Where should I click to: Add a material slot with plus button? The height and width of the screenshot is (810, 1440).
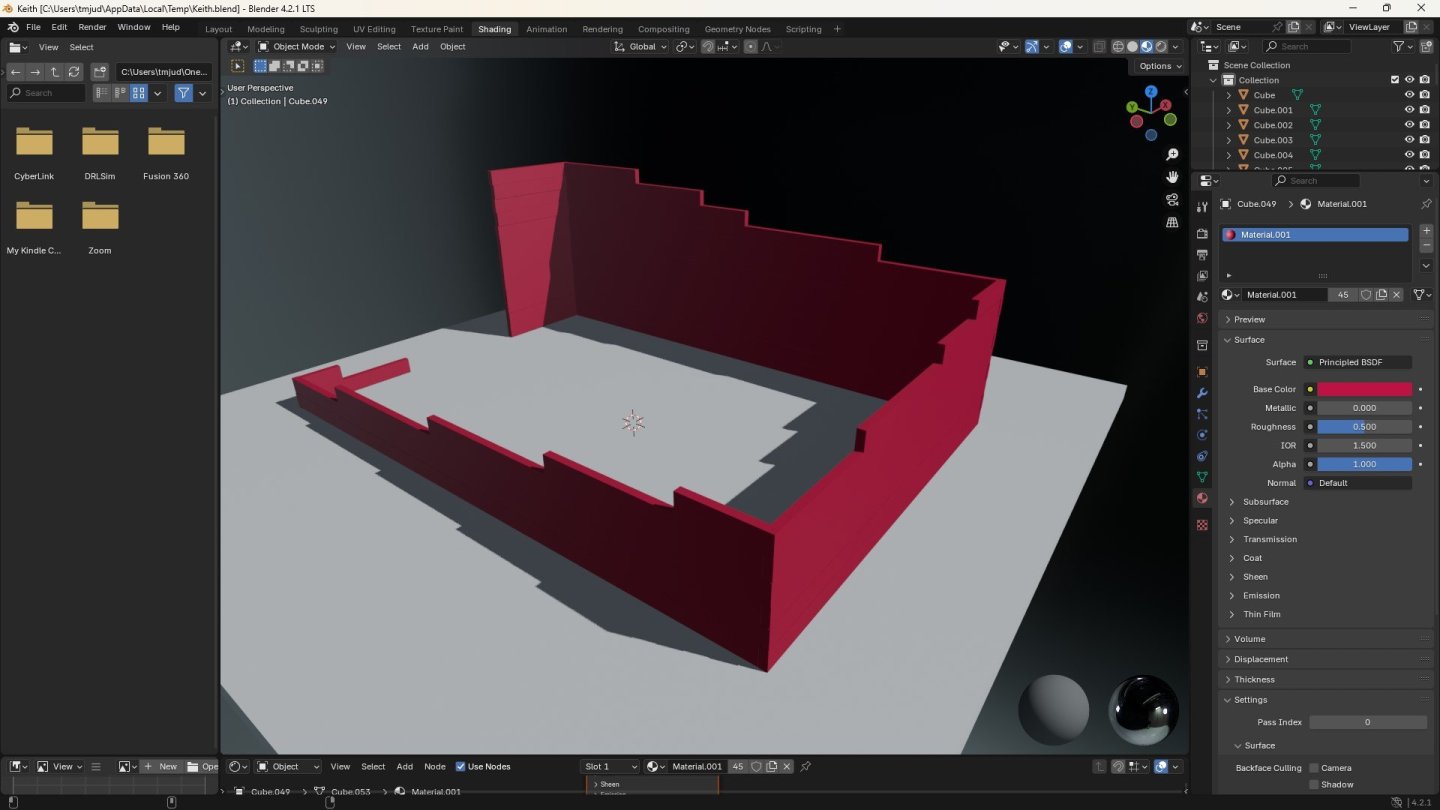pyautogui.click(x=1426, y=231)
